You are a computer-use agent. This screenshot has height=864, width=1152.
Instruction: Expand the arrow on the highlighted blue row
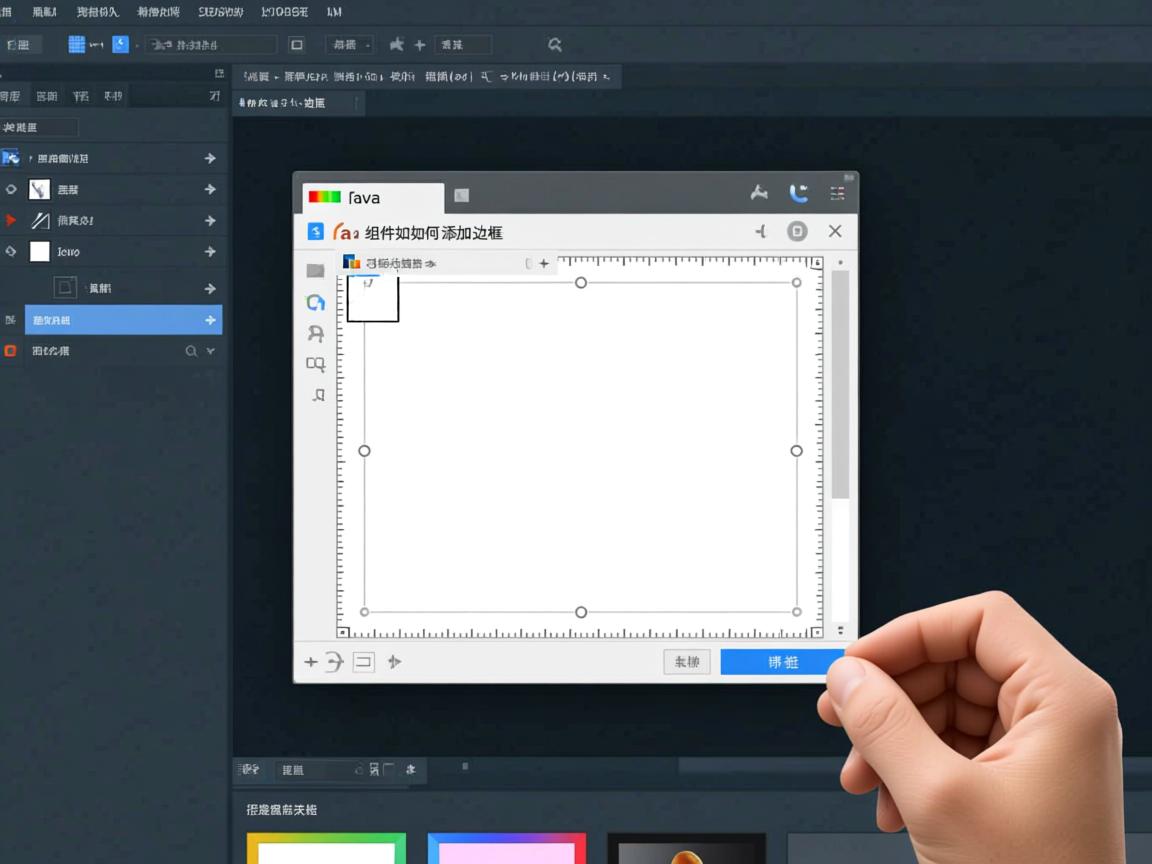point(210,320)
